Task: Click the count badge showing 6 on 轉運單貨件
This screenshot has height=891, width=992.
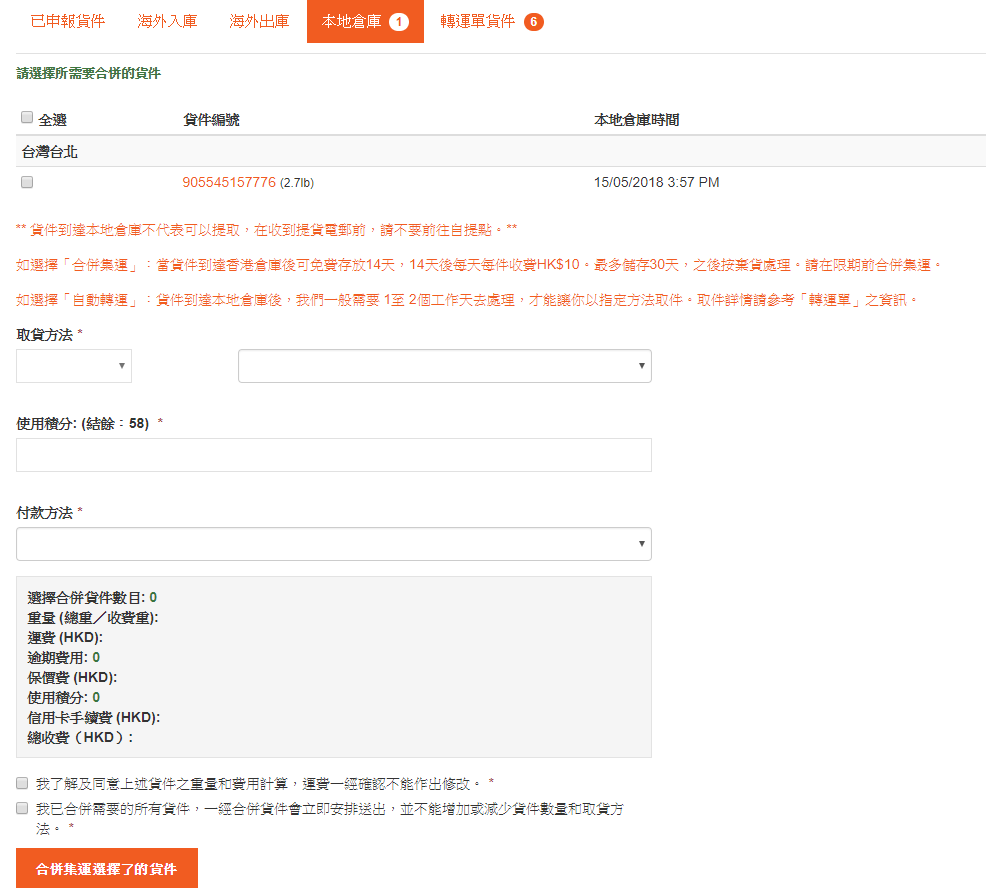Action: pos(533,22)
